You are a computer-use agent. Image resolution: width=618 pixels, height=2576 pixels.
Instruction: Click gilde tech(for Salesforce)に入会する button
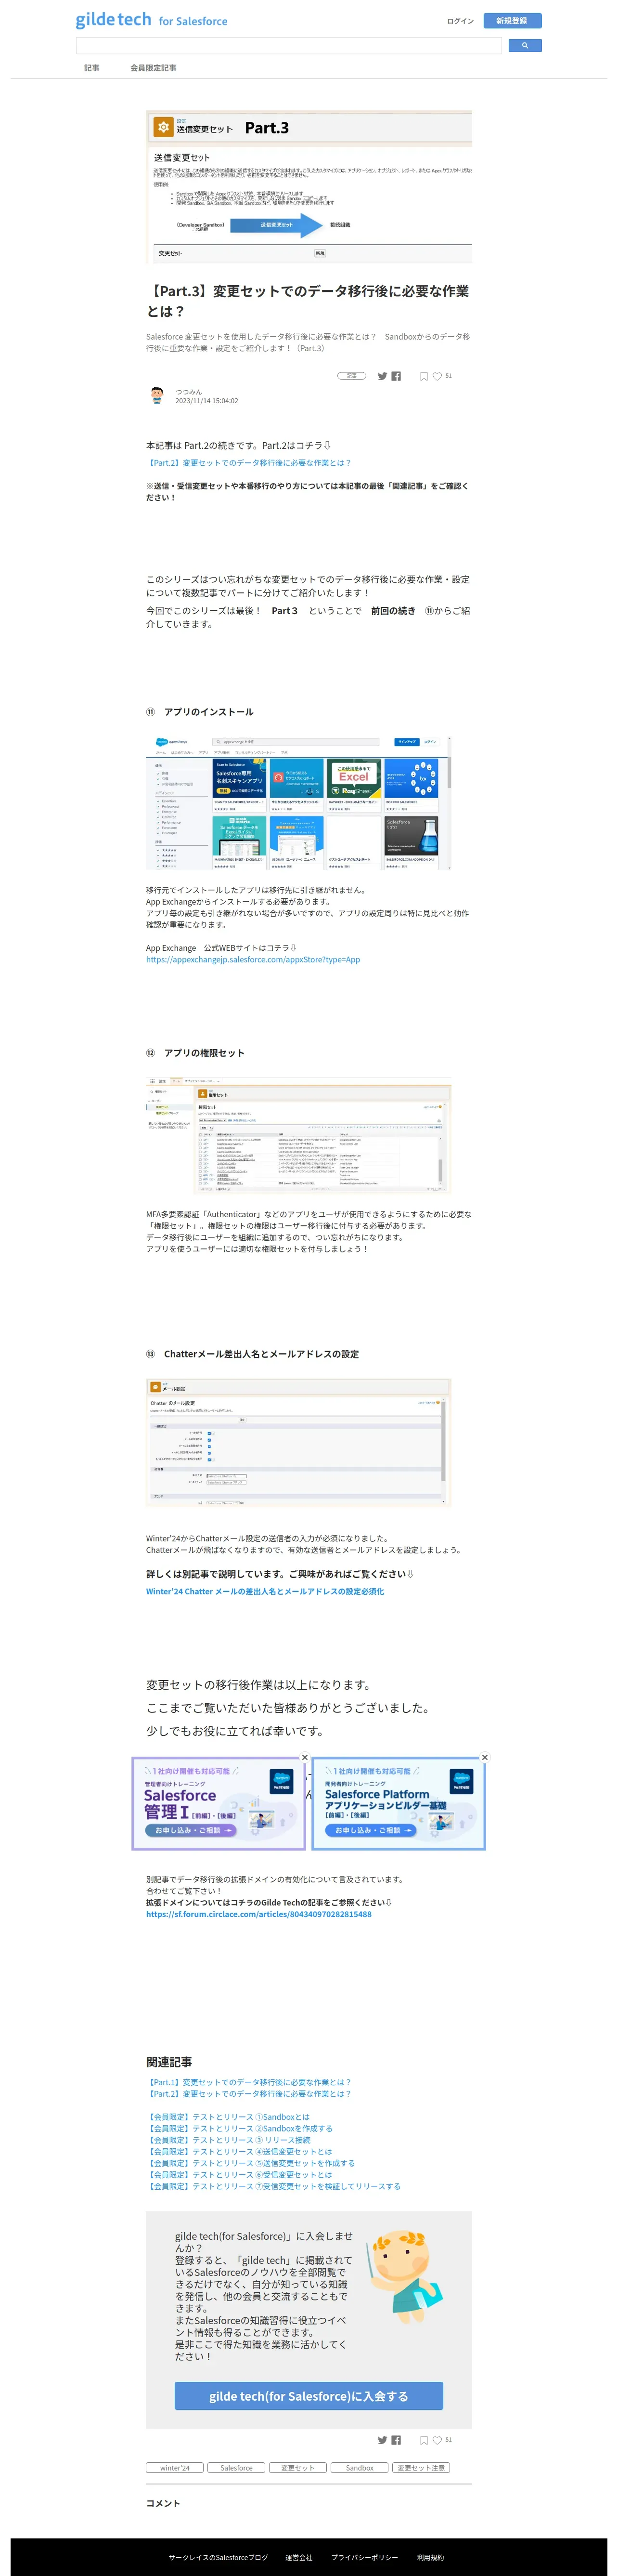(x=309, y=2396)
